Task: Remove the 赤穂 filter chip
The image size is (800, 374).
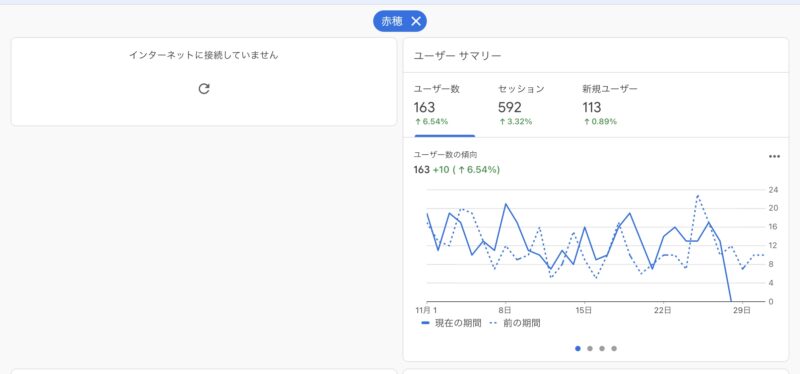Action: [x=416, y=21]
